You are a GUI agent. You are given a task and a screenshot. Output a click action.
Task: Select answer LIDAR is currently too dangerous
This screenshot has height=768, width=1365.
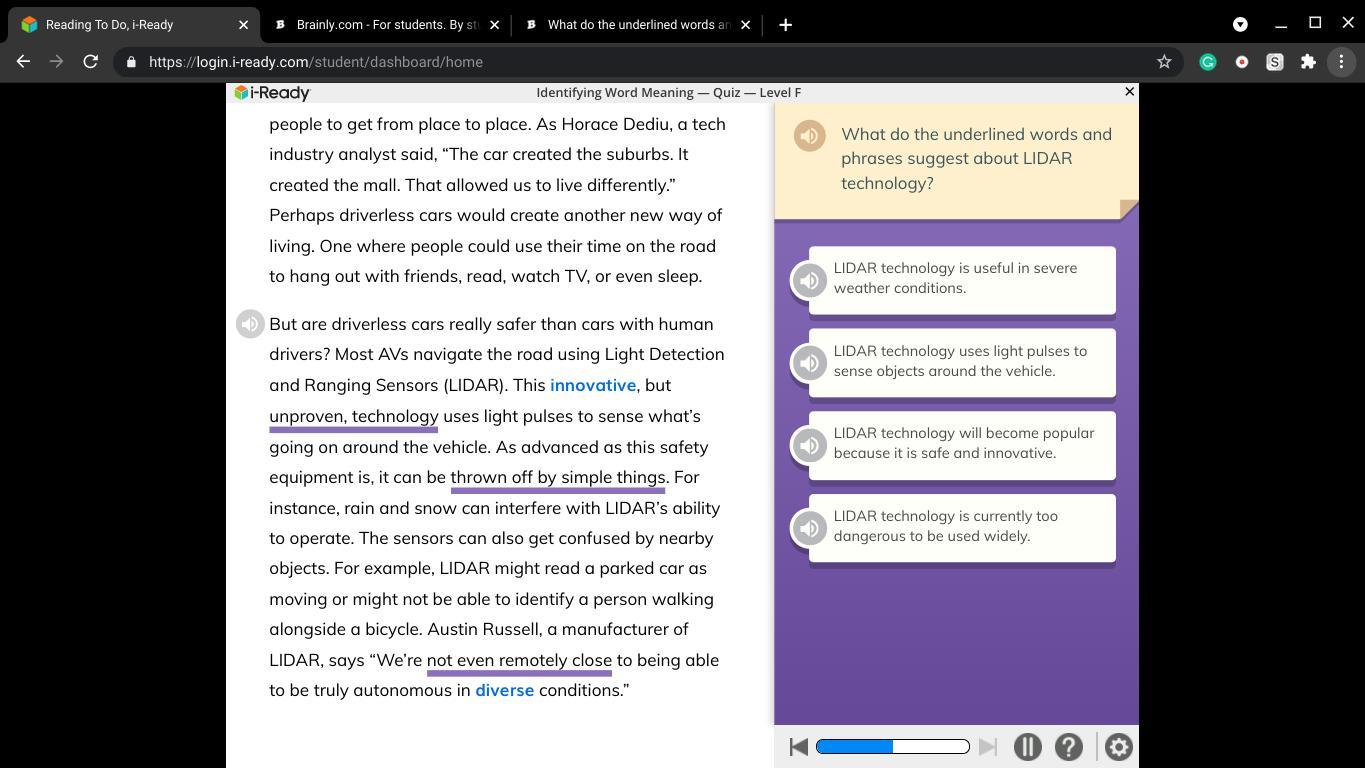pyautogui.click(x=962, y=527)
